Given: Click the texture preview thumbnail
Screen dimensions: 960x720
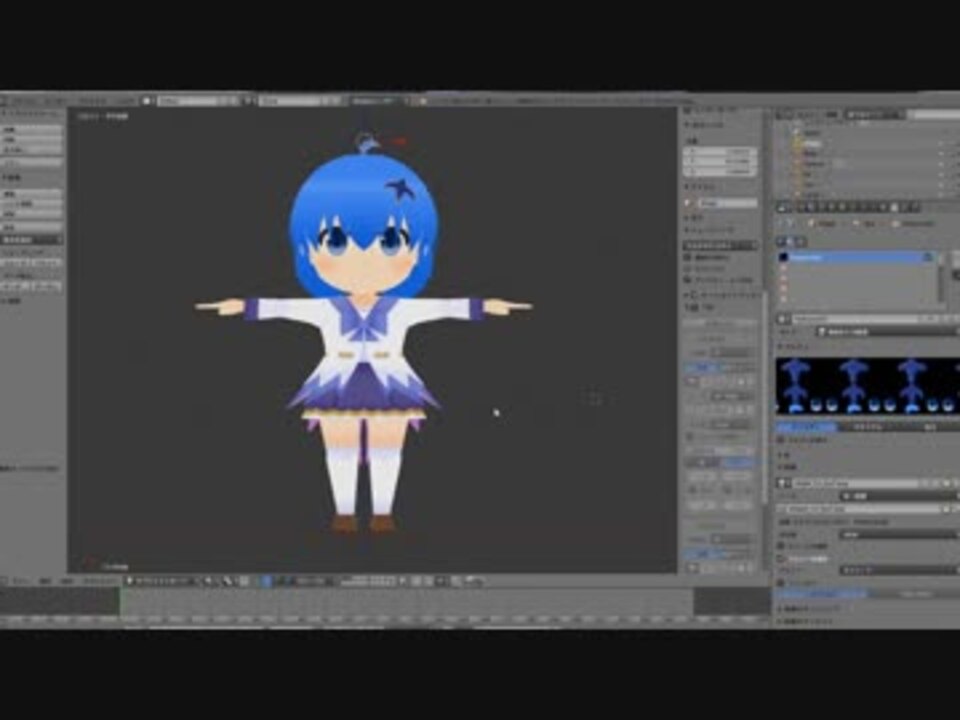Looking at the screenshot, I should 869,386.
